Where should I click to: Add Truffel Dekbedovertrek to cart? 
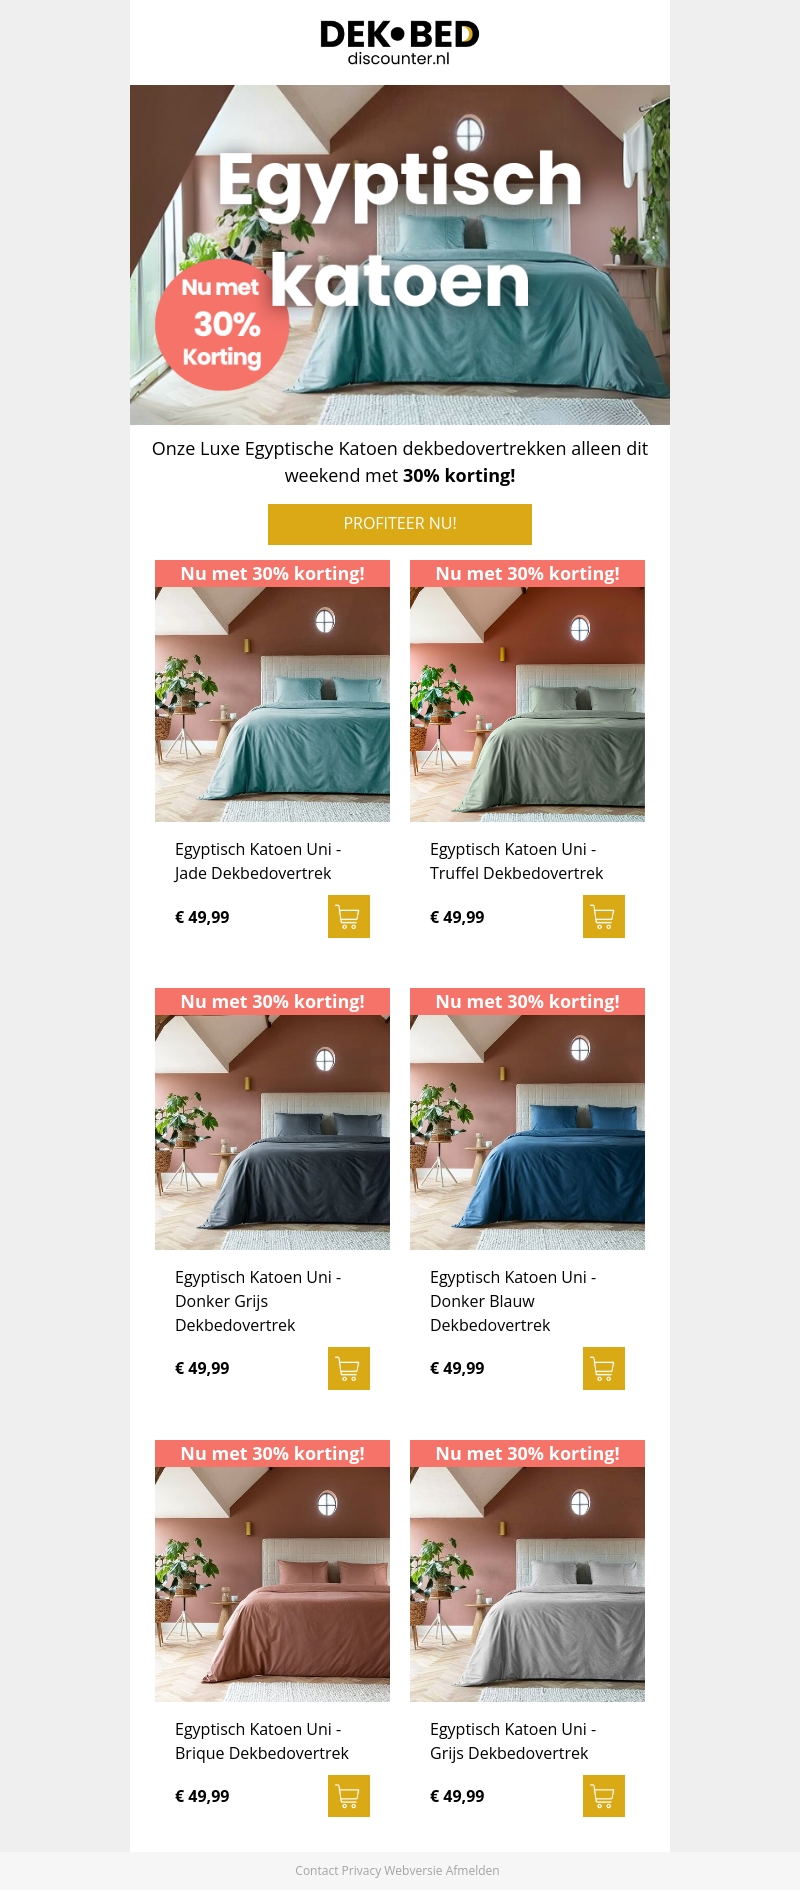604,917
